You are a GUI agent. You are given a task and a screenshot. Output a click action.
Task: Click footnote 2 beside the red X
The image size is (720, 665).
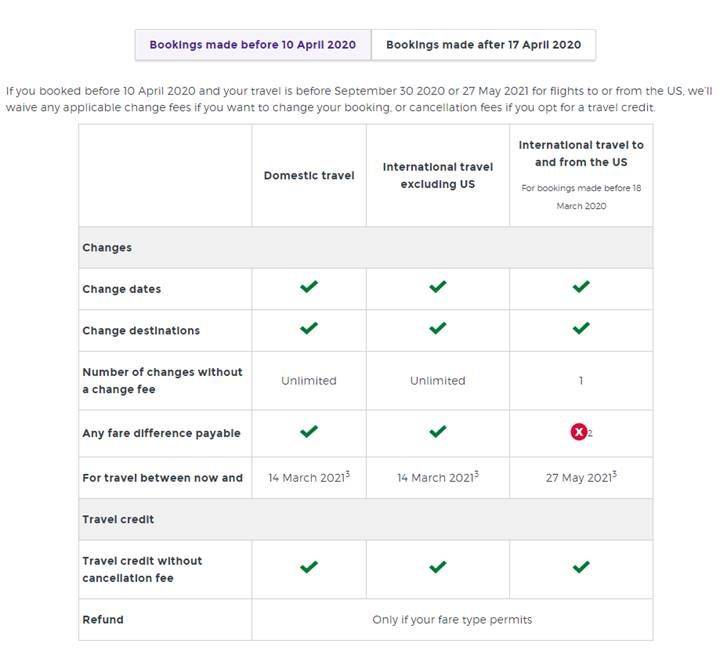tap(591, 434)
